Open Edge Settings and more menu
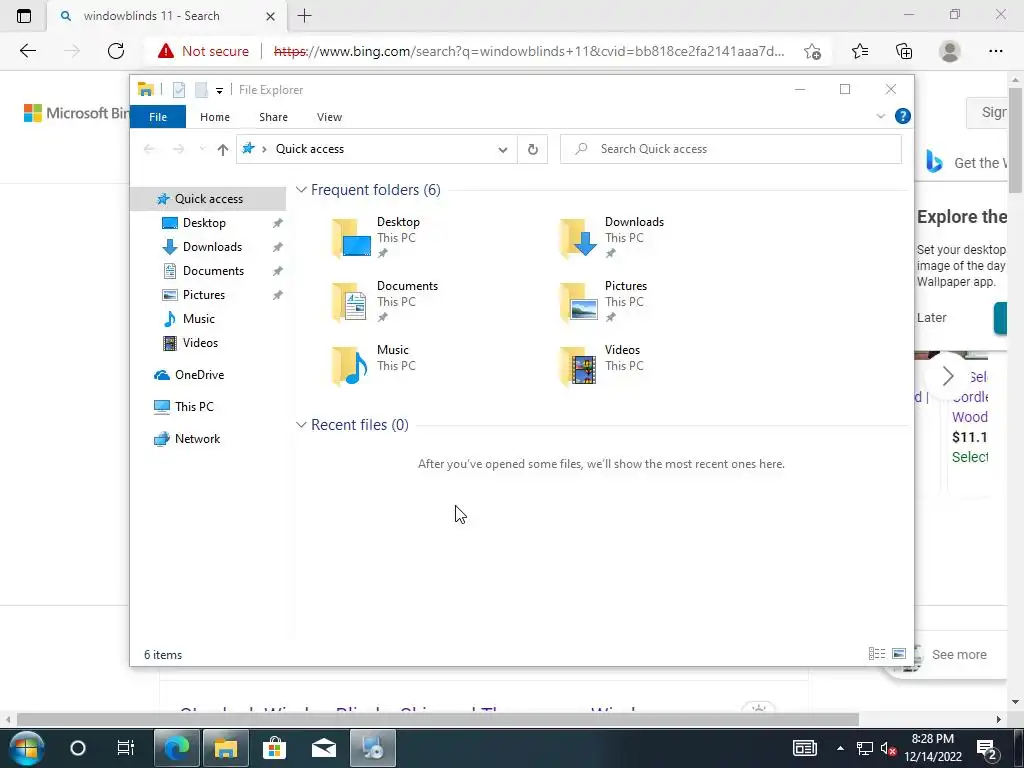Screen dimensions: 1024x768 [x=995, y=51]
